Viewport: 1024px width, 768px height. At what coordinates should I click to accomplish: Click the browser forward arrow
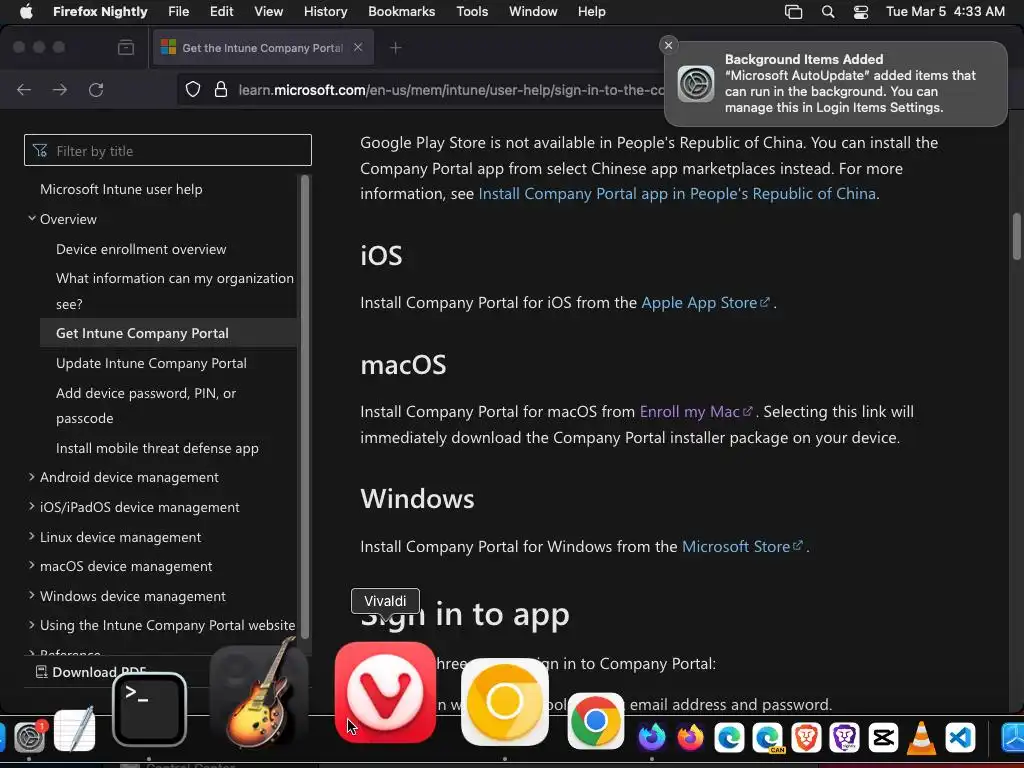(60, 89)
